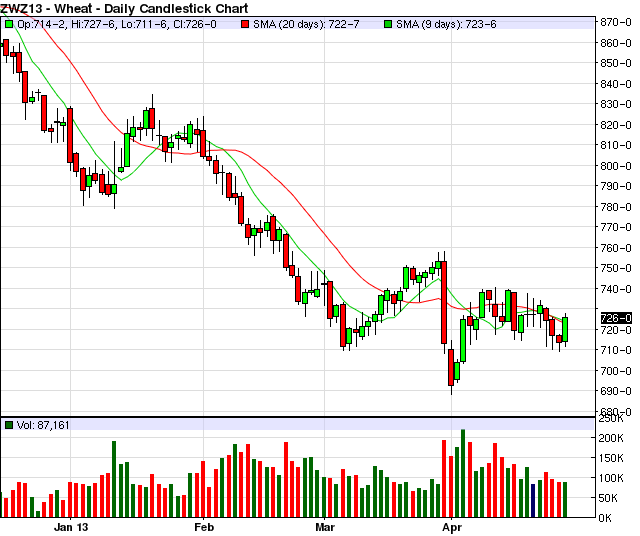The image size is (640, 536).
Task: Click the 0K volume axis label
Action: (605, 518)
